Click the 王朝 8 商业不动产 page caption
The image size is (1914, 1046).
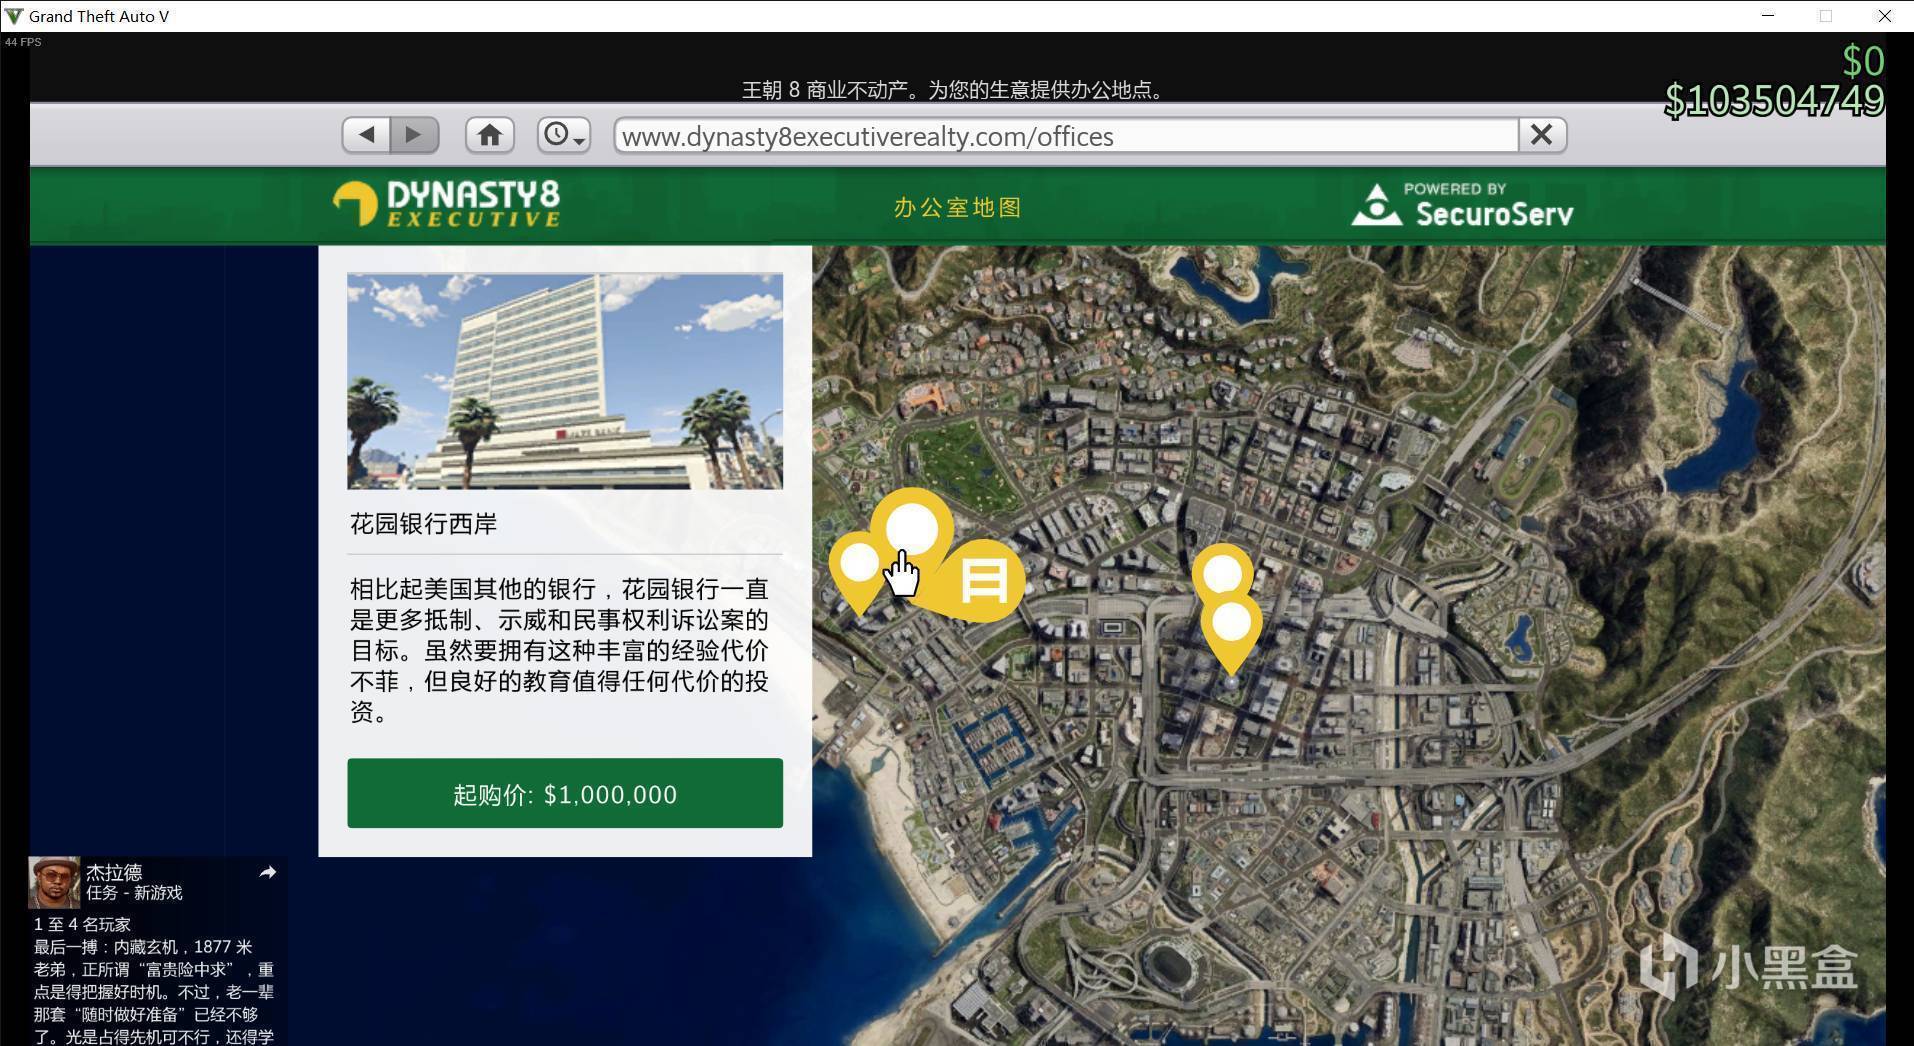955,90
